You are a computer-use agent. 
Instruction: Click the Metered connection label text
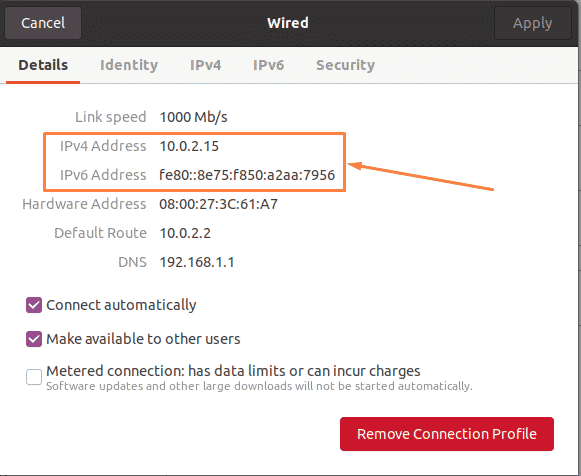(233, 371)
